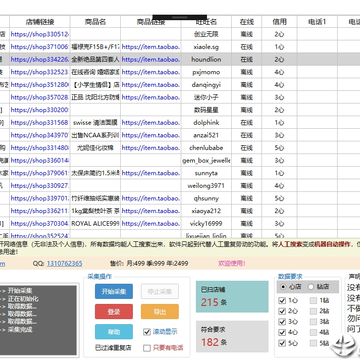
Task: Open the item.taobao link in the vicky16999 row
Action: tap(151, 224)
